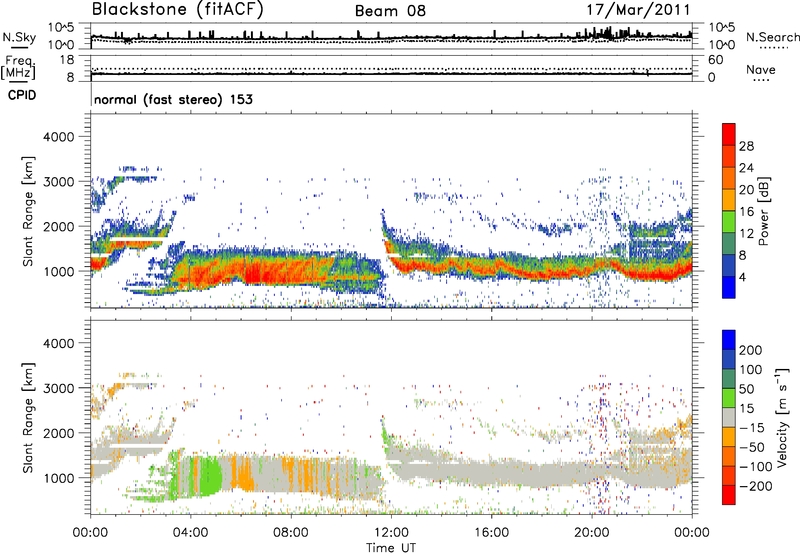
Task: Click '4000' tick on power panel
Action: (59, 137)
